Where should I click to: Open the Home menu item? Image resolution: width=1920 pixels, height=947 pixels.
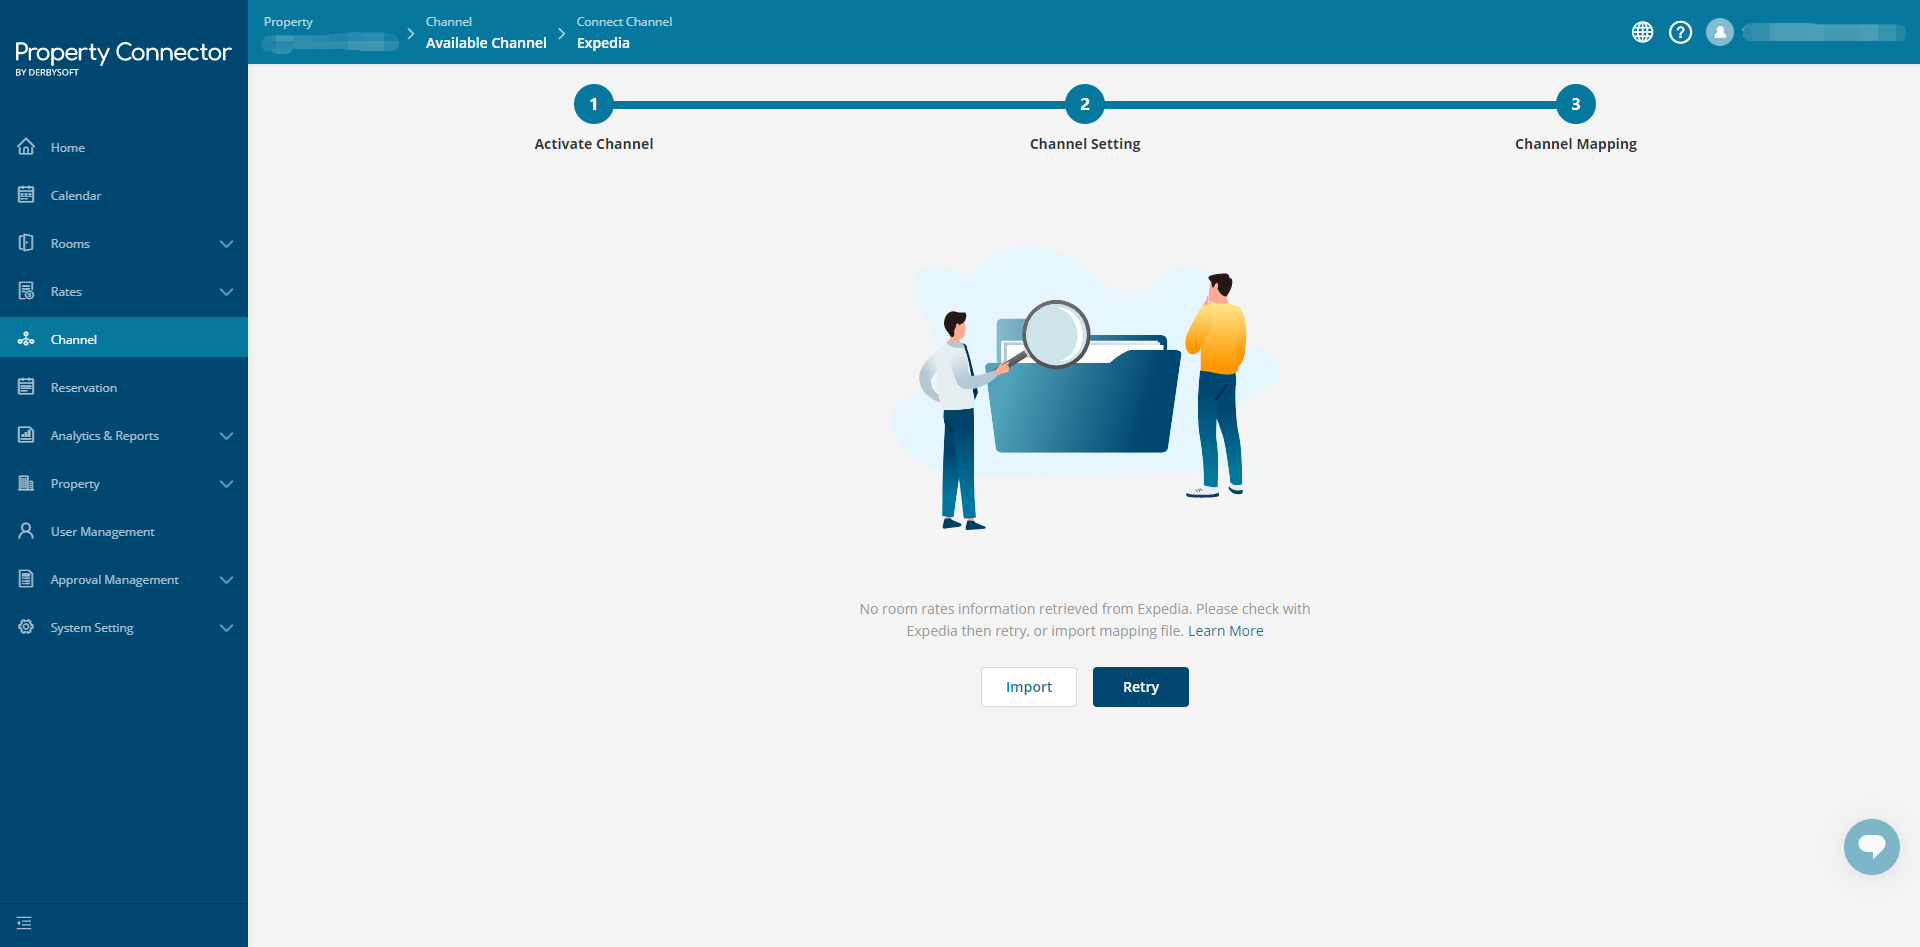(x=124, y=147)
